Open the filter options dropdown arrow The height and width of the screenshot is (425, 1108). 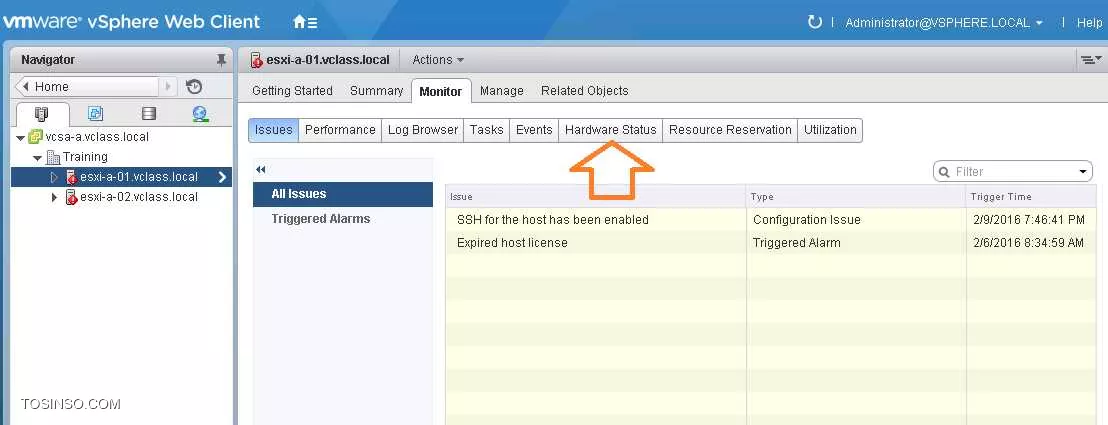click(x=1083, y=172)
